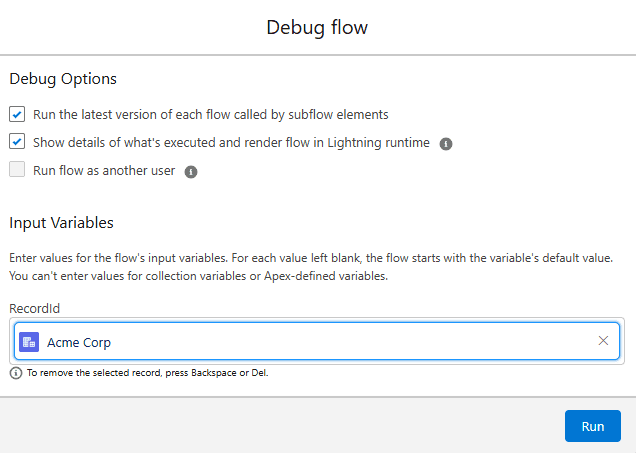Viewport: 636px width, 453px height.
Task: Toggle the run latest version checkbox
Action: pos(17,114)
